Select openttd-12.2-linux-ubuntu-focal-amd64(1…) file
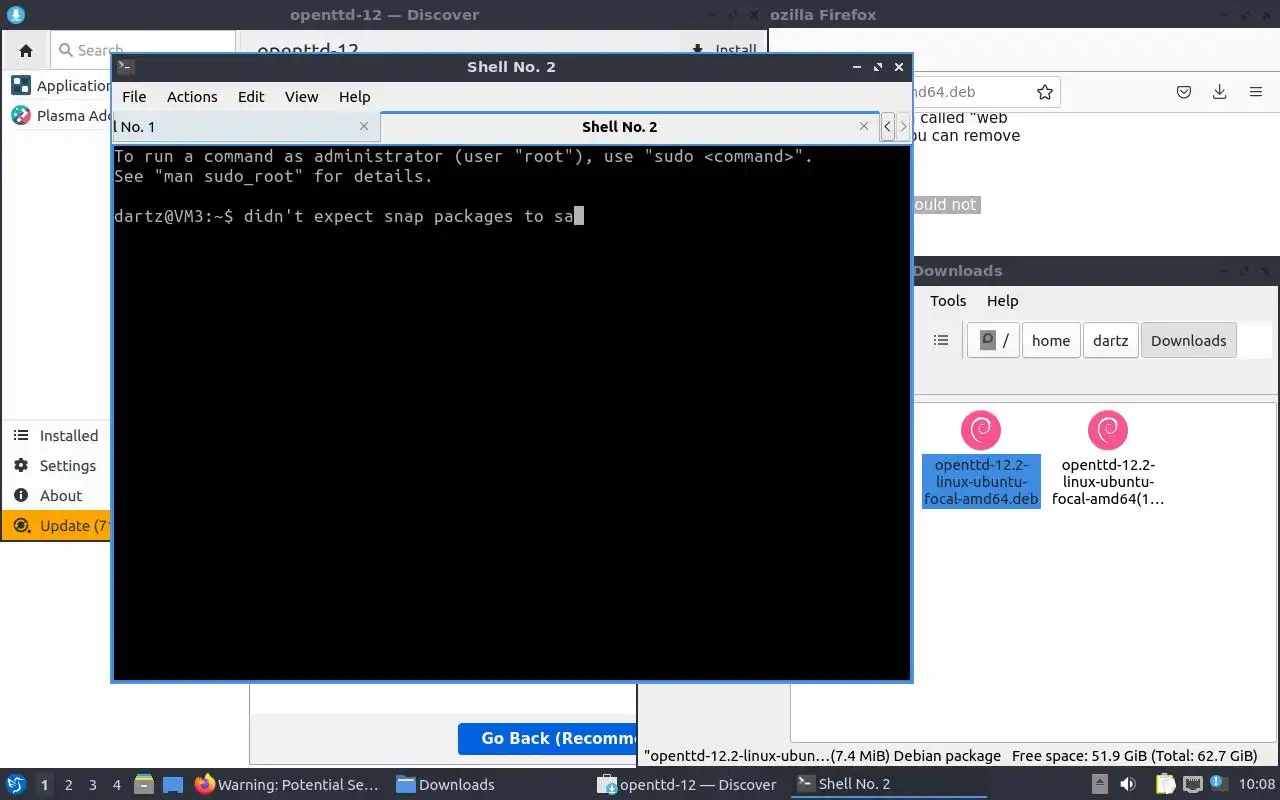Screen dimensions: 1280x800 click(1108, 458)
